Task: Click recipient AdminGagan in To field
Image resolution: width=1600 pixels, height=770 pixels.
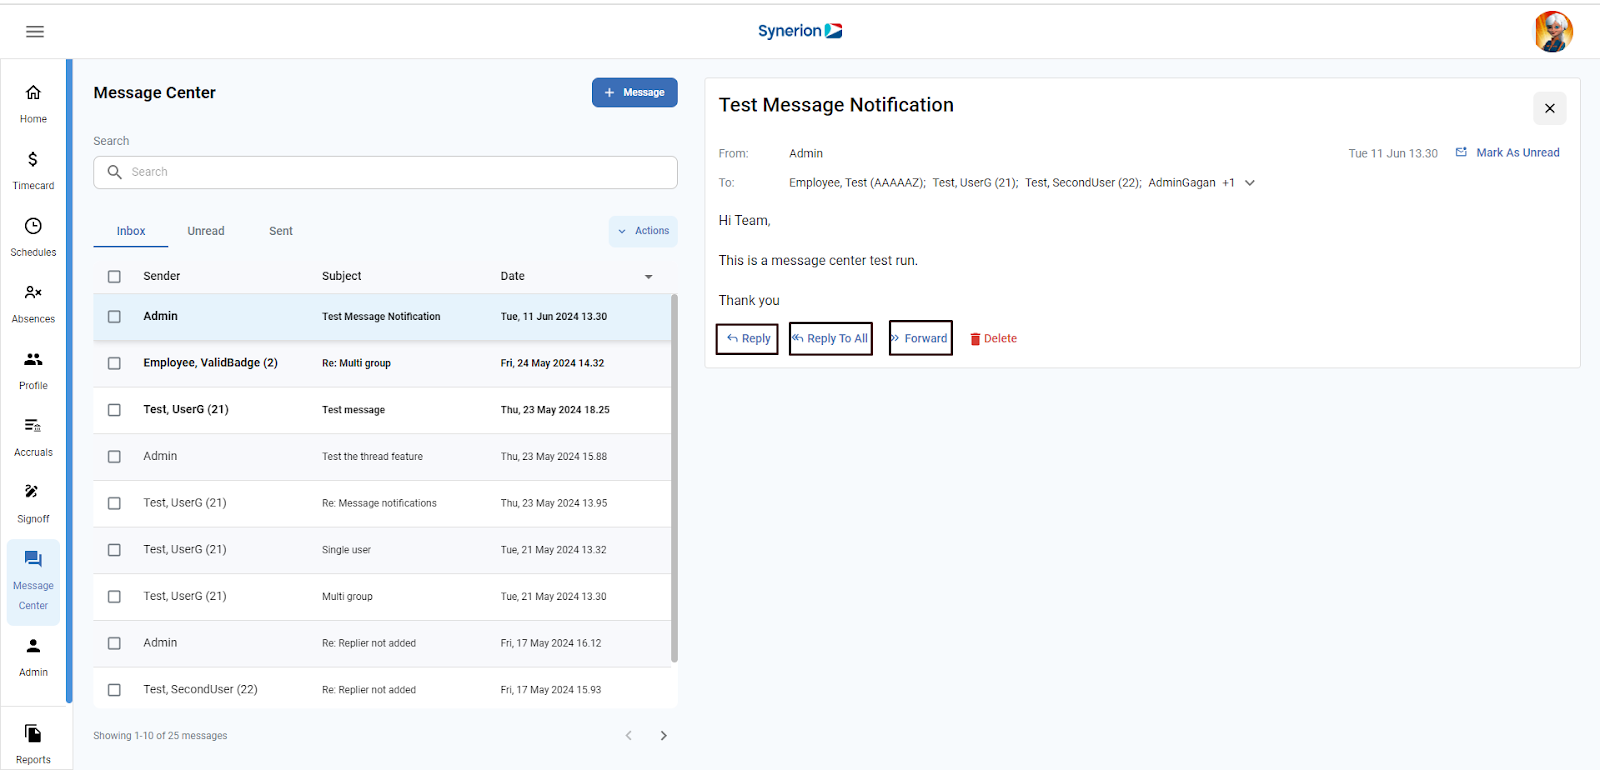Action: point(1181,183)
